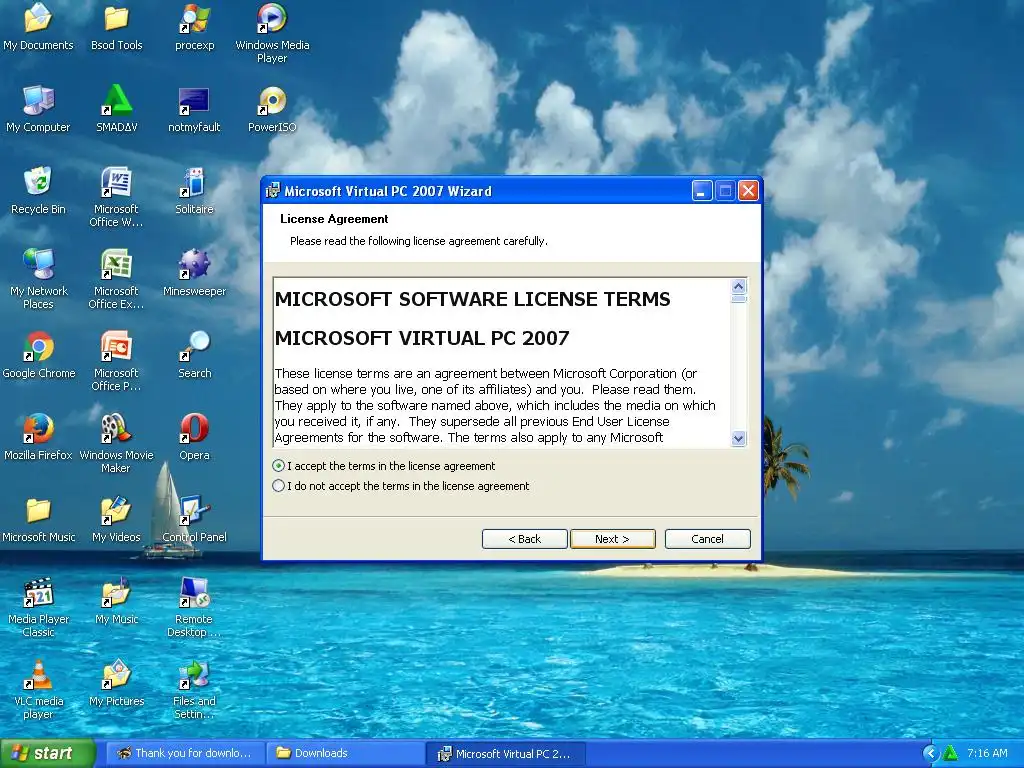Click the Next > button in wizard
Screen dimensions: 1024x768
(613, 539)
